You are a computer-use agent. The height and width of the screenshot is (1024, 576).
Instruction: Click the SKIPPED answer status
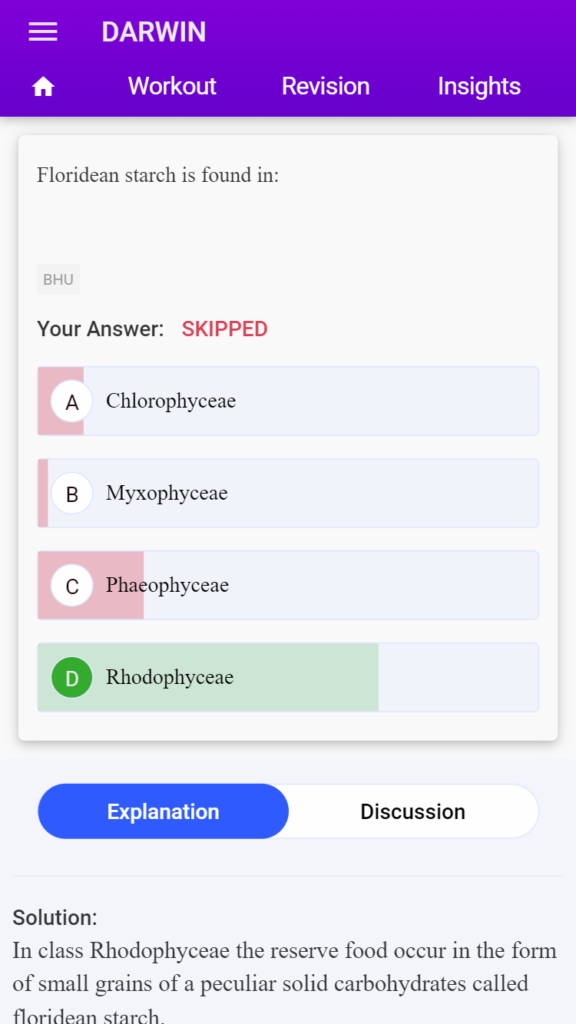[225, 329]
